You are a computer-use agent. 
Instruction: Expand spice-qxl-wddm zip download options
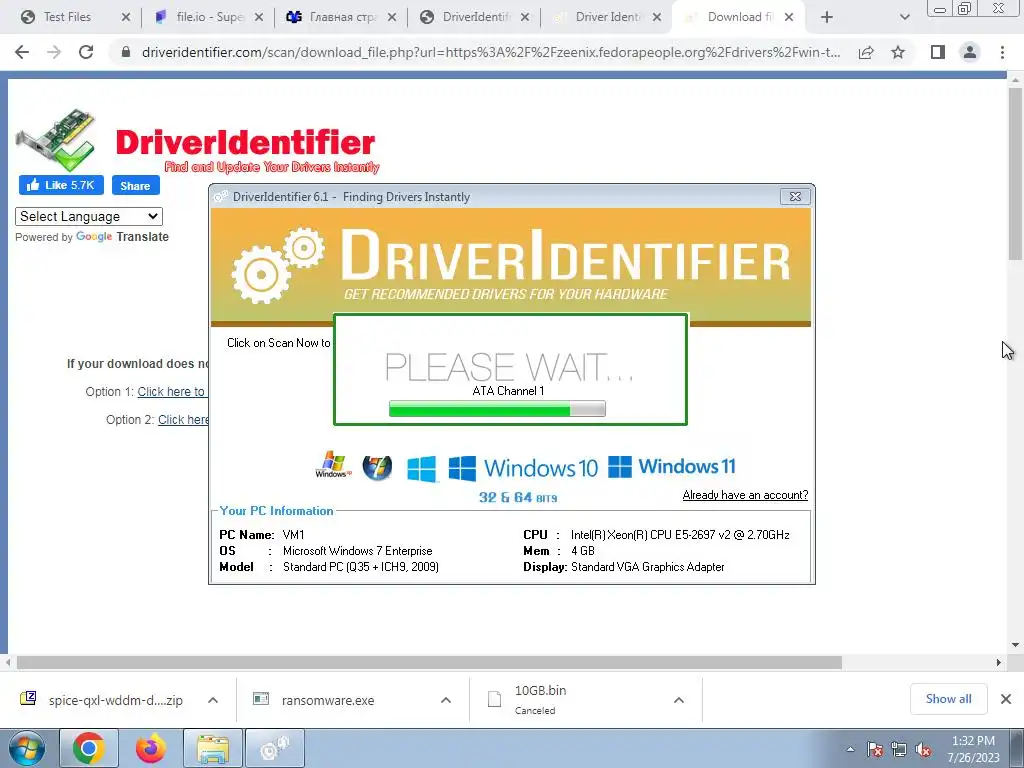tap(213, 700)
